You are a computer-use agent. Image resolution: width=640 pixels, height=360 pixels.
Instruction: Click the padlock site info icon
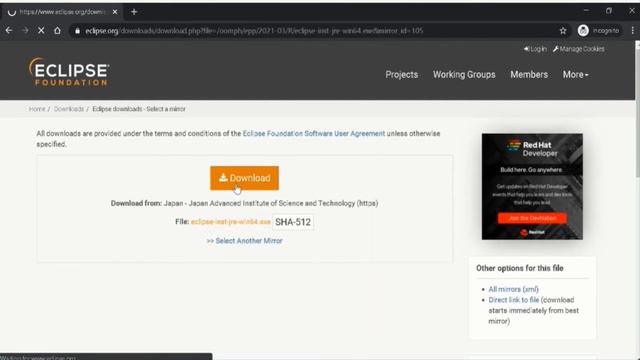pos(78,31)
